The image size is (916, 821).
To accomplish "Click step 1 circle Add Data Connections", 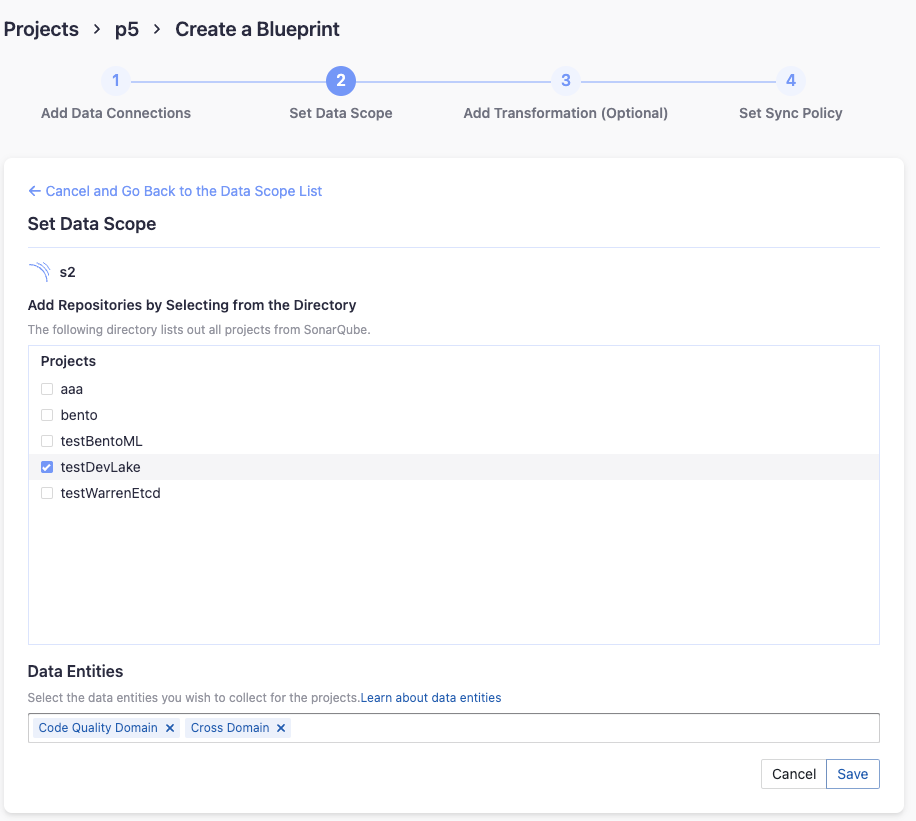I will 116,81.
